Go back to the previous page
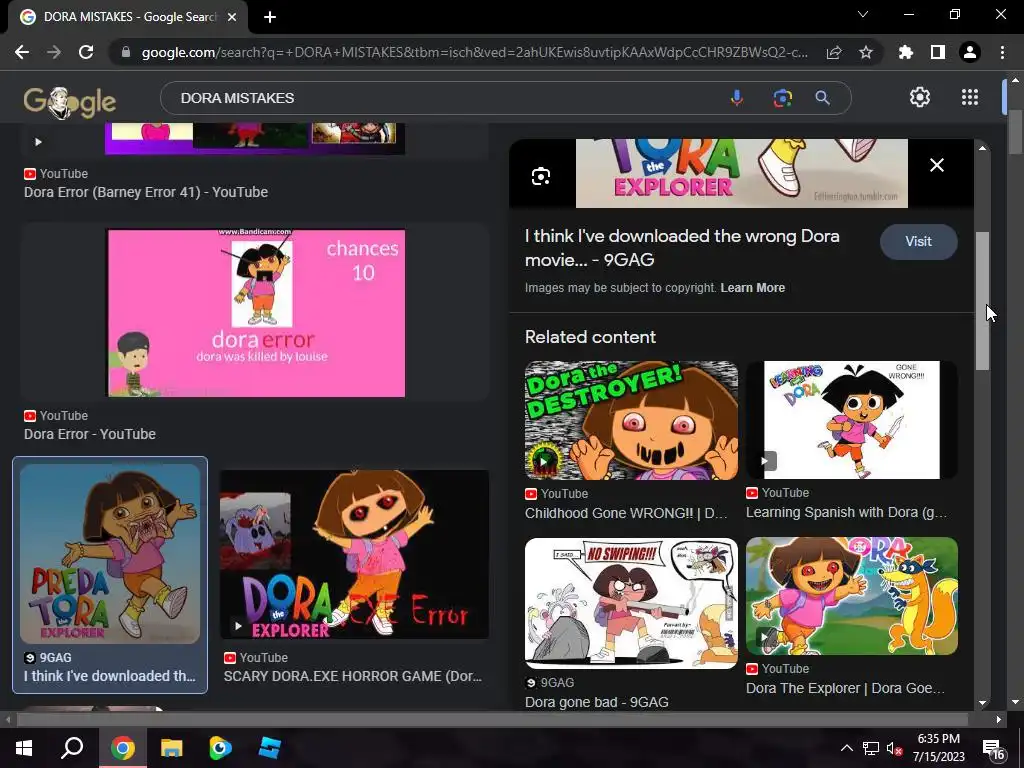The image size is (1024, 768). [22, 52]
